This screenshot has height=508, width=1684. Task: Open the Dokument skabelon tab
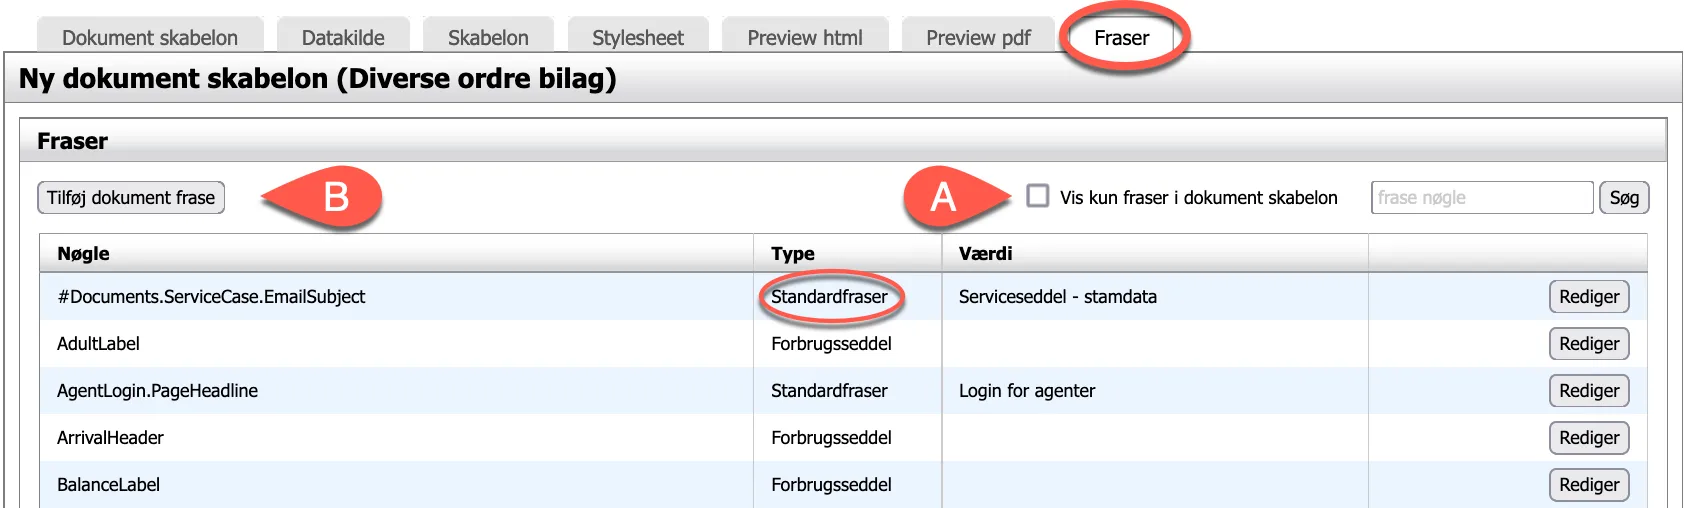pos(150,38)
